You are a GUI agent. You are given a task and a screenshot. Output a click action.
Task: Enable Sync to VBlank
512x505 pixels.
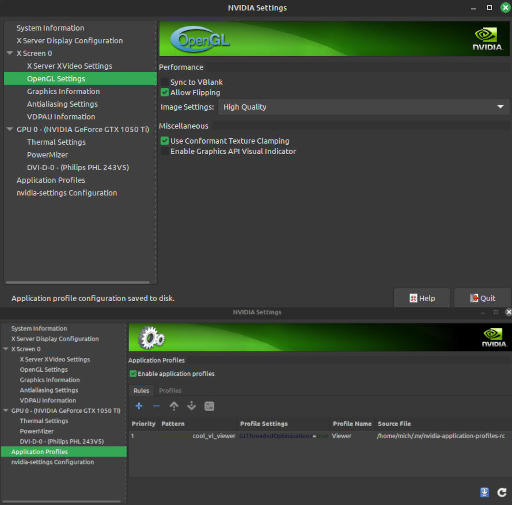click(165, 82)
